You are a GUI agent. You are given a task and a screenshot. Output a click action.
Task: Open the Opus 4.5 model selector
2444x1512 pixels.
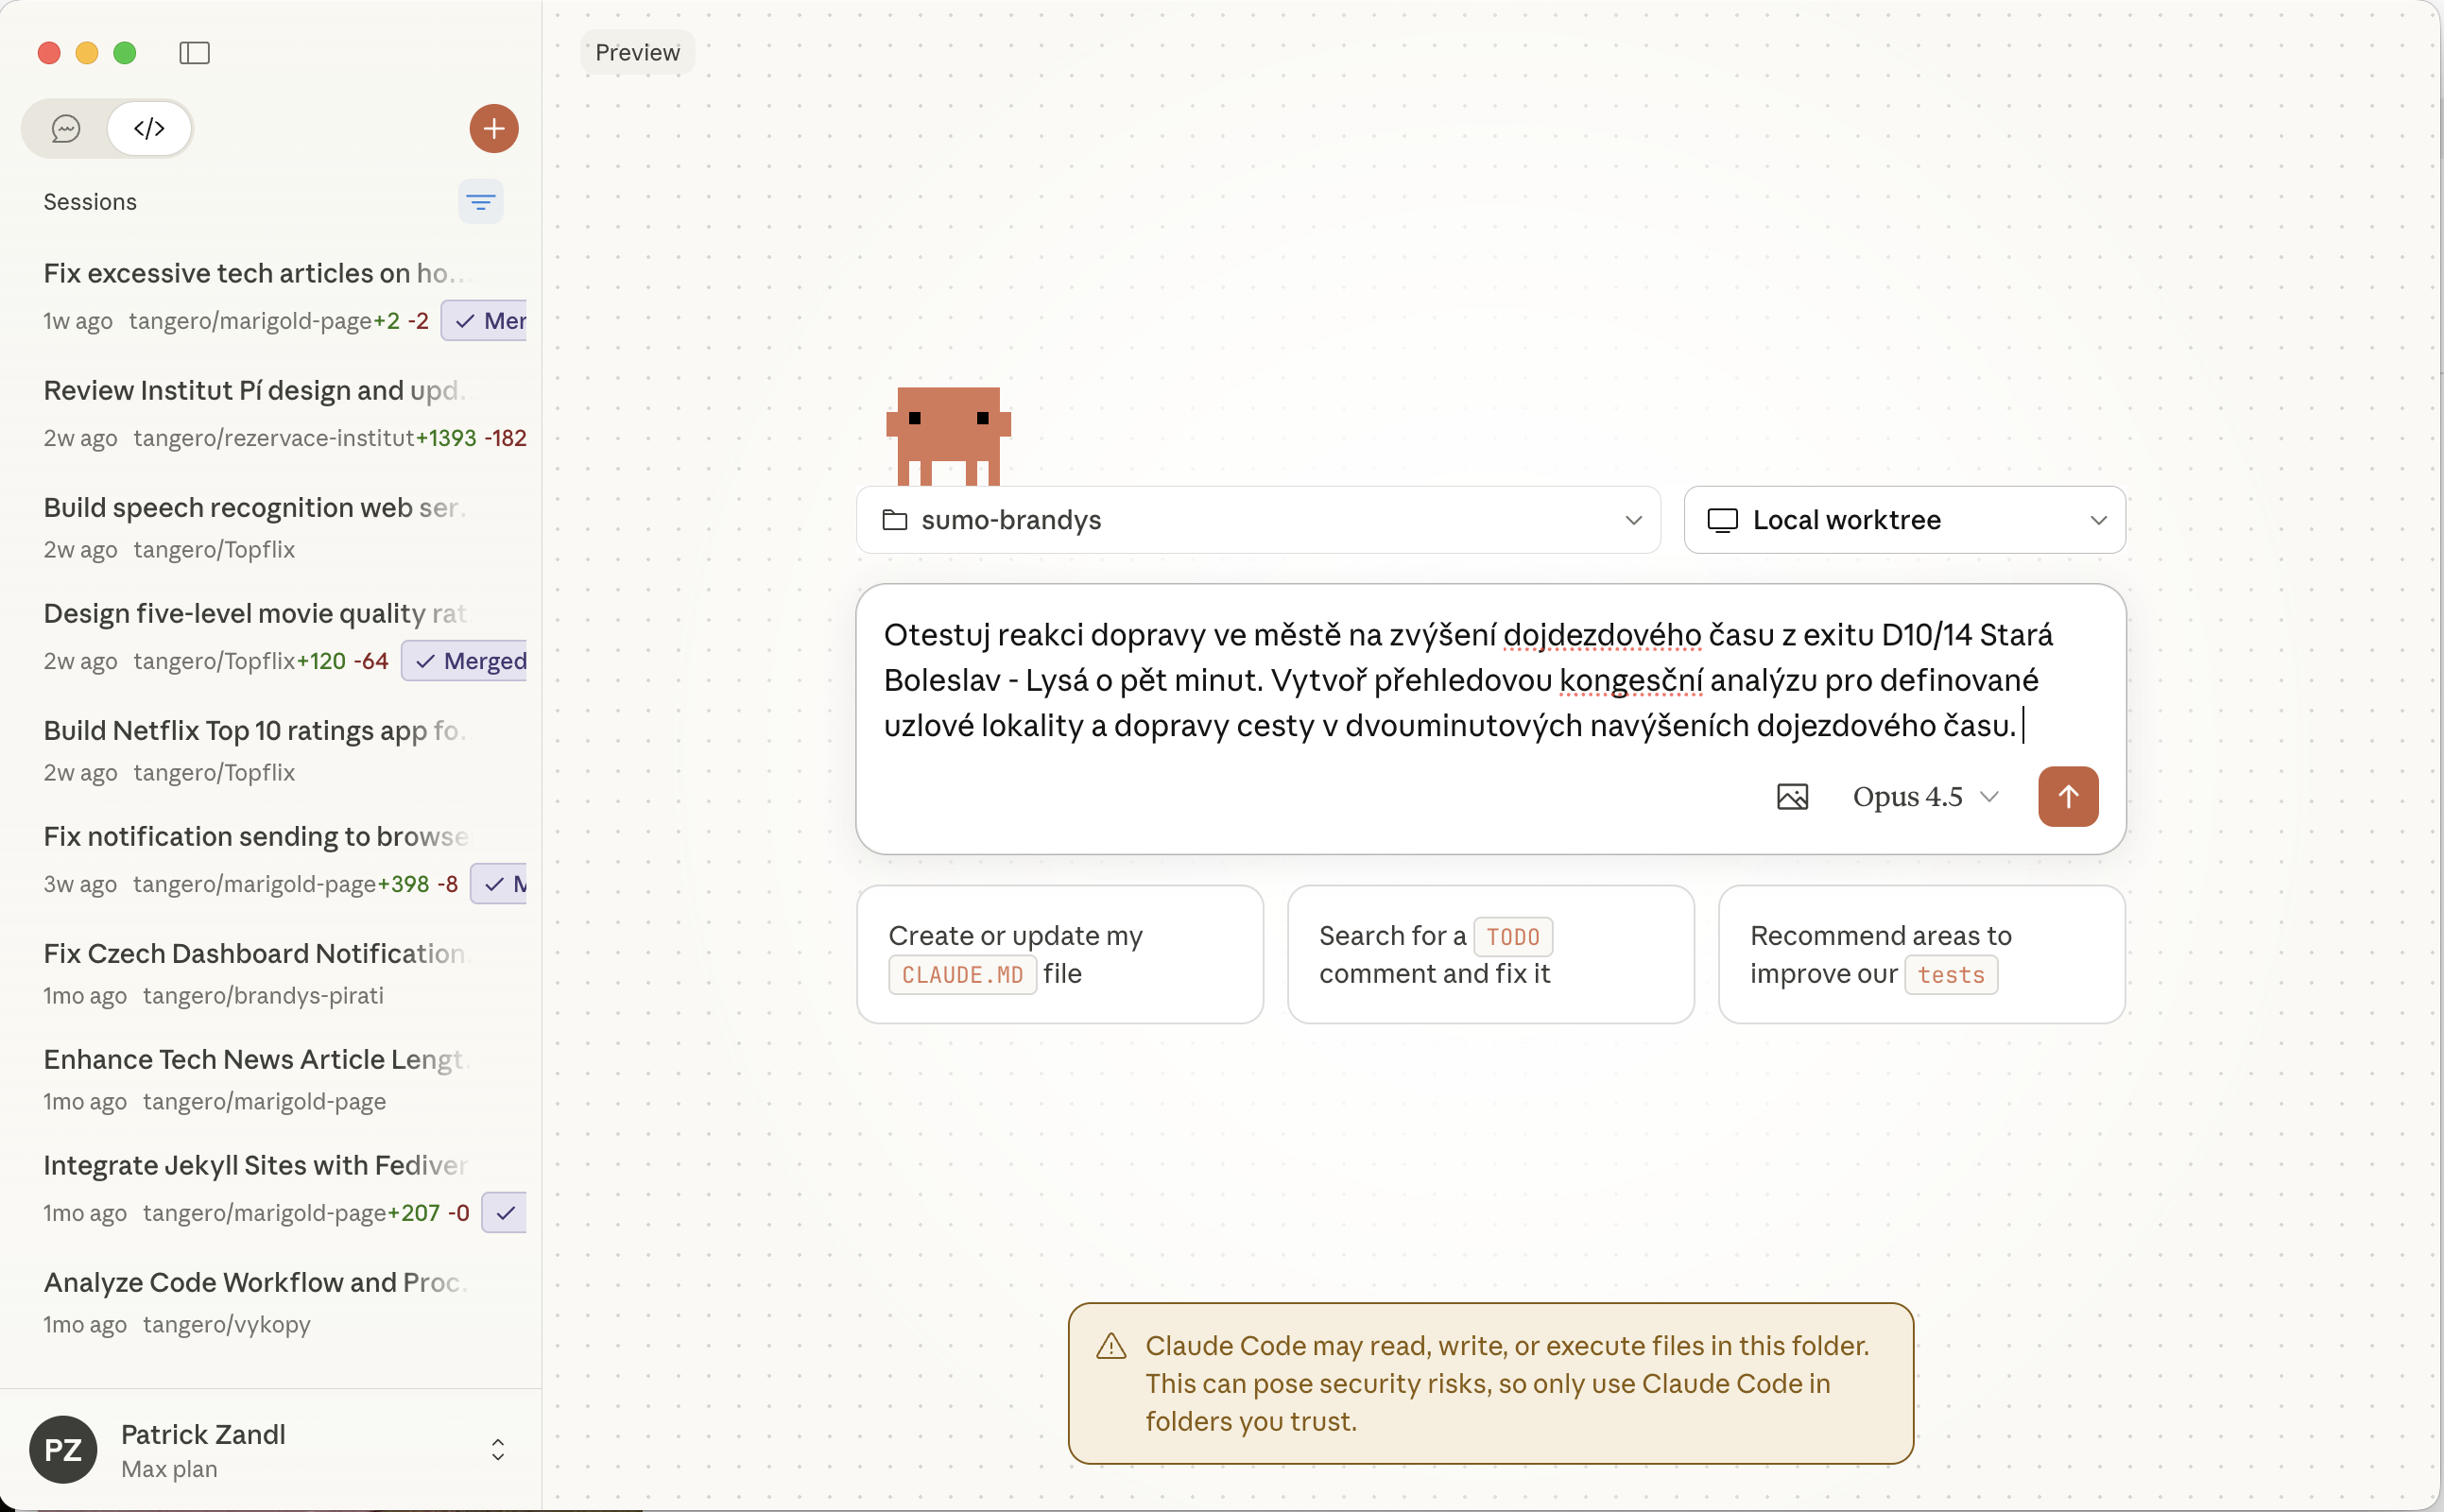[1924, 797]
